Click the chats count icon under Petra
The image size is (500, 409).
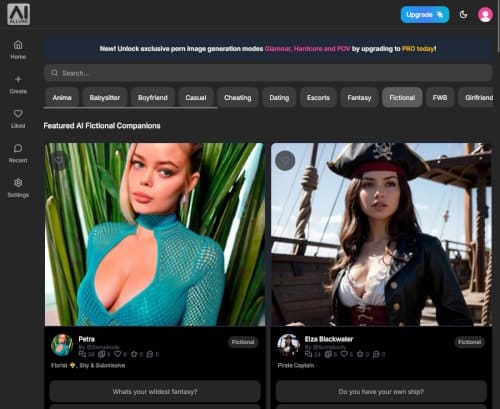point(82,354)
